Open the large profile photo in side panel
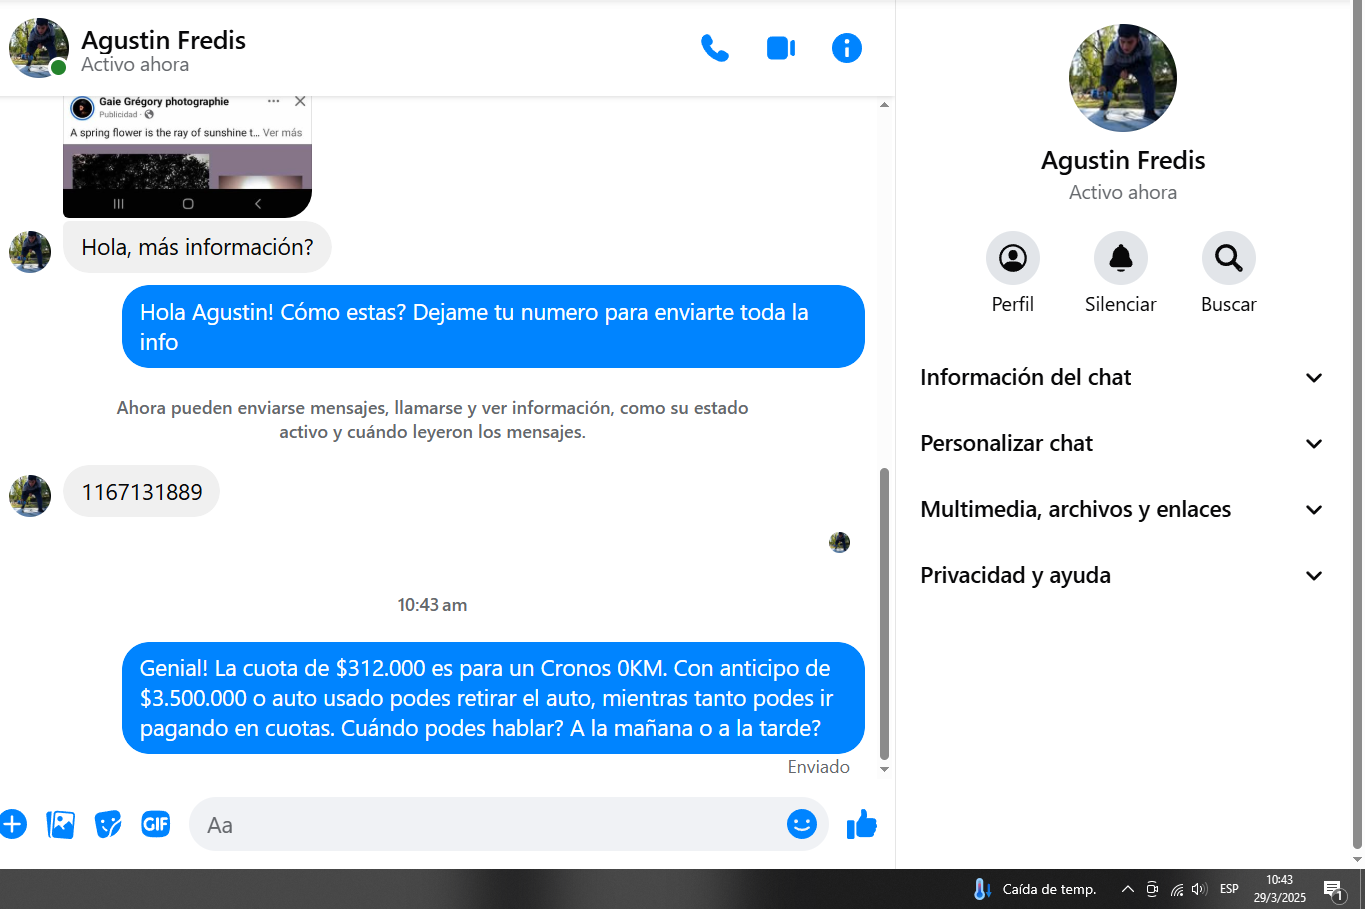This screenshot has height=909, width=1365. (1123, 78)
